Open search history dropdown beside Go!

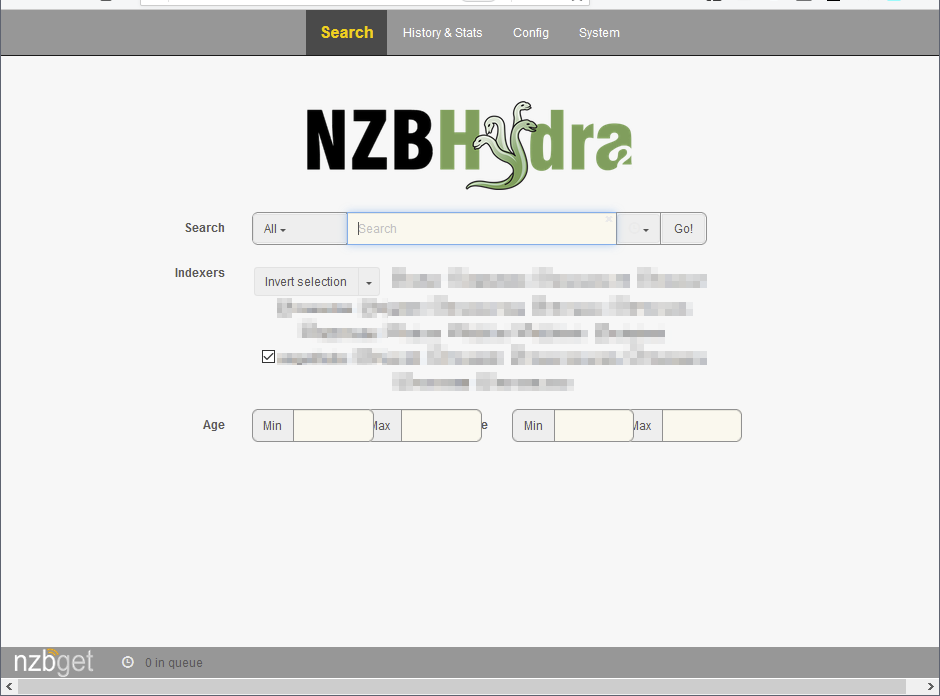point(638,228)
